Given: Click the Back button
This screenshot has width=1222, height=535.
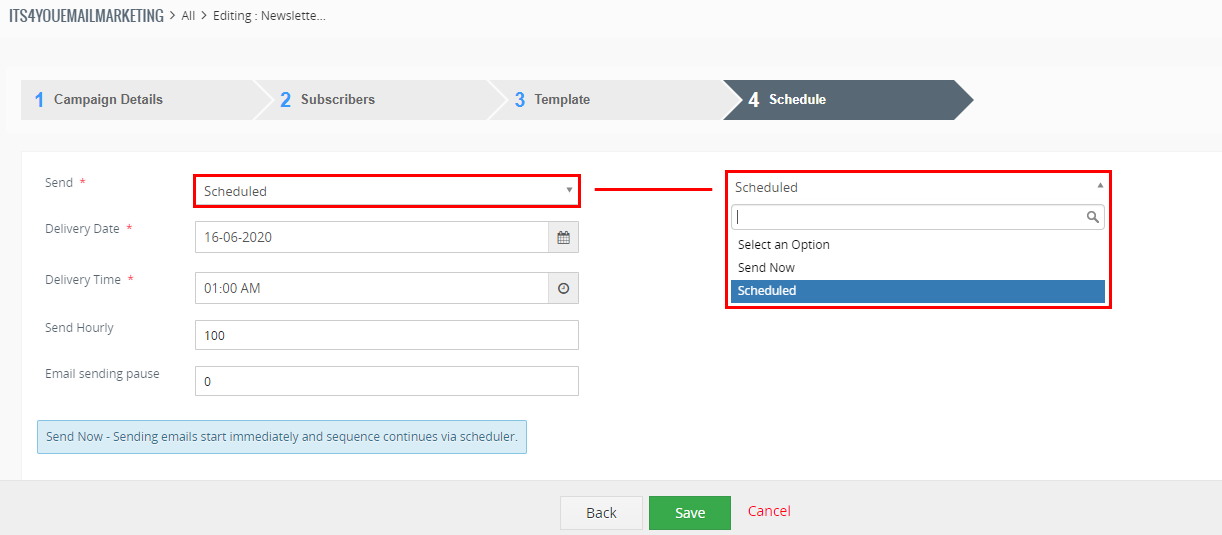Looking at the screenshot, I should (601, 513).
